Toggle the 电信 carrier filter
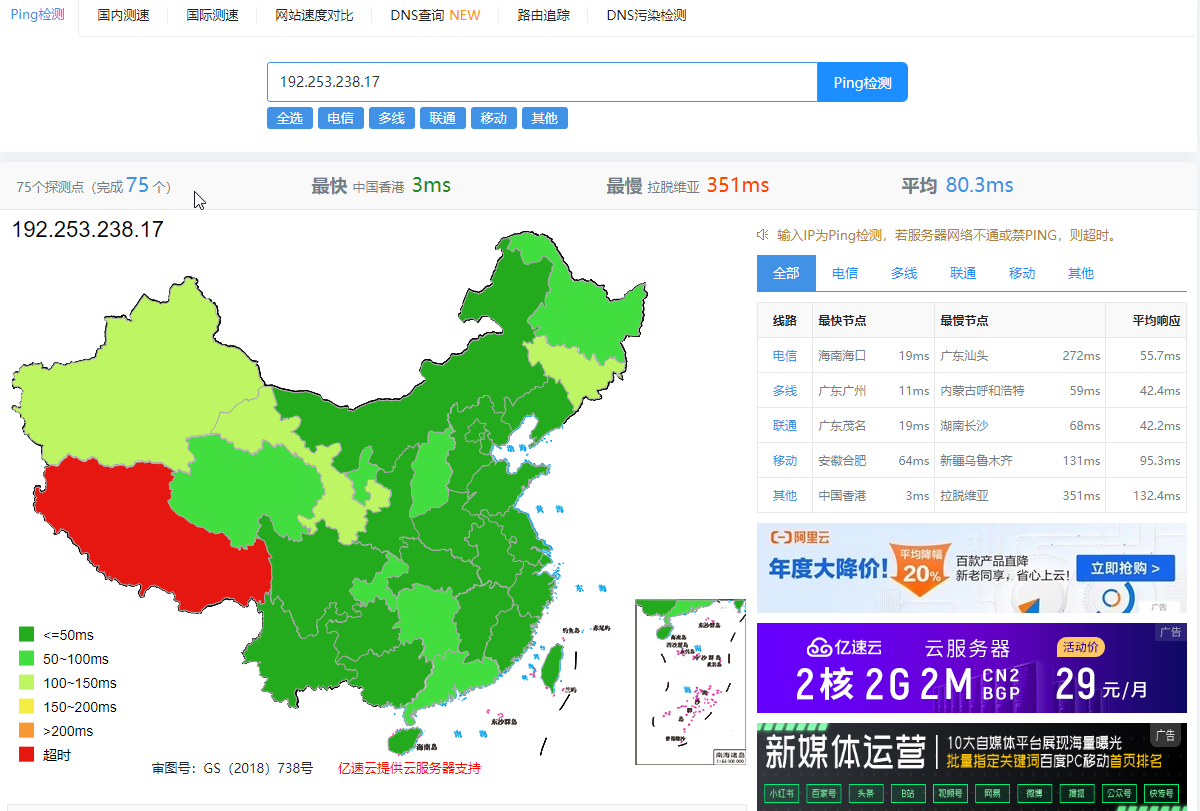Viewport: 1200px width, 811px height. [340, 118]
